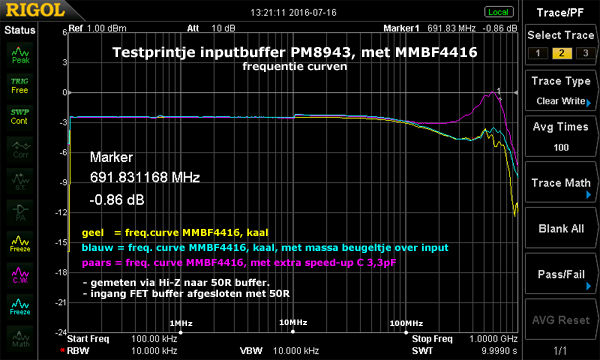
Task: Click the cyan 'blauw' legend line
Action: tap(265, 248)
